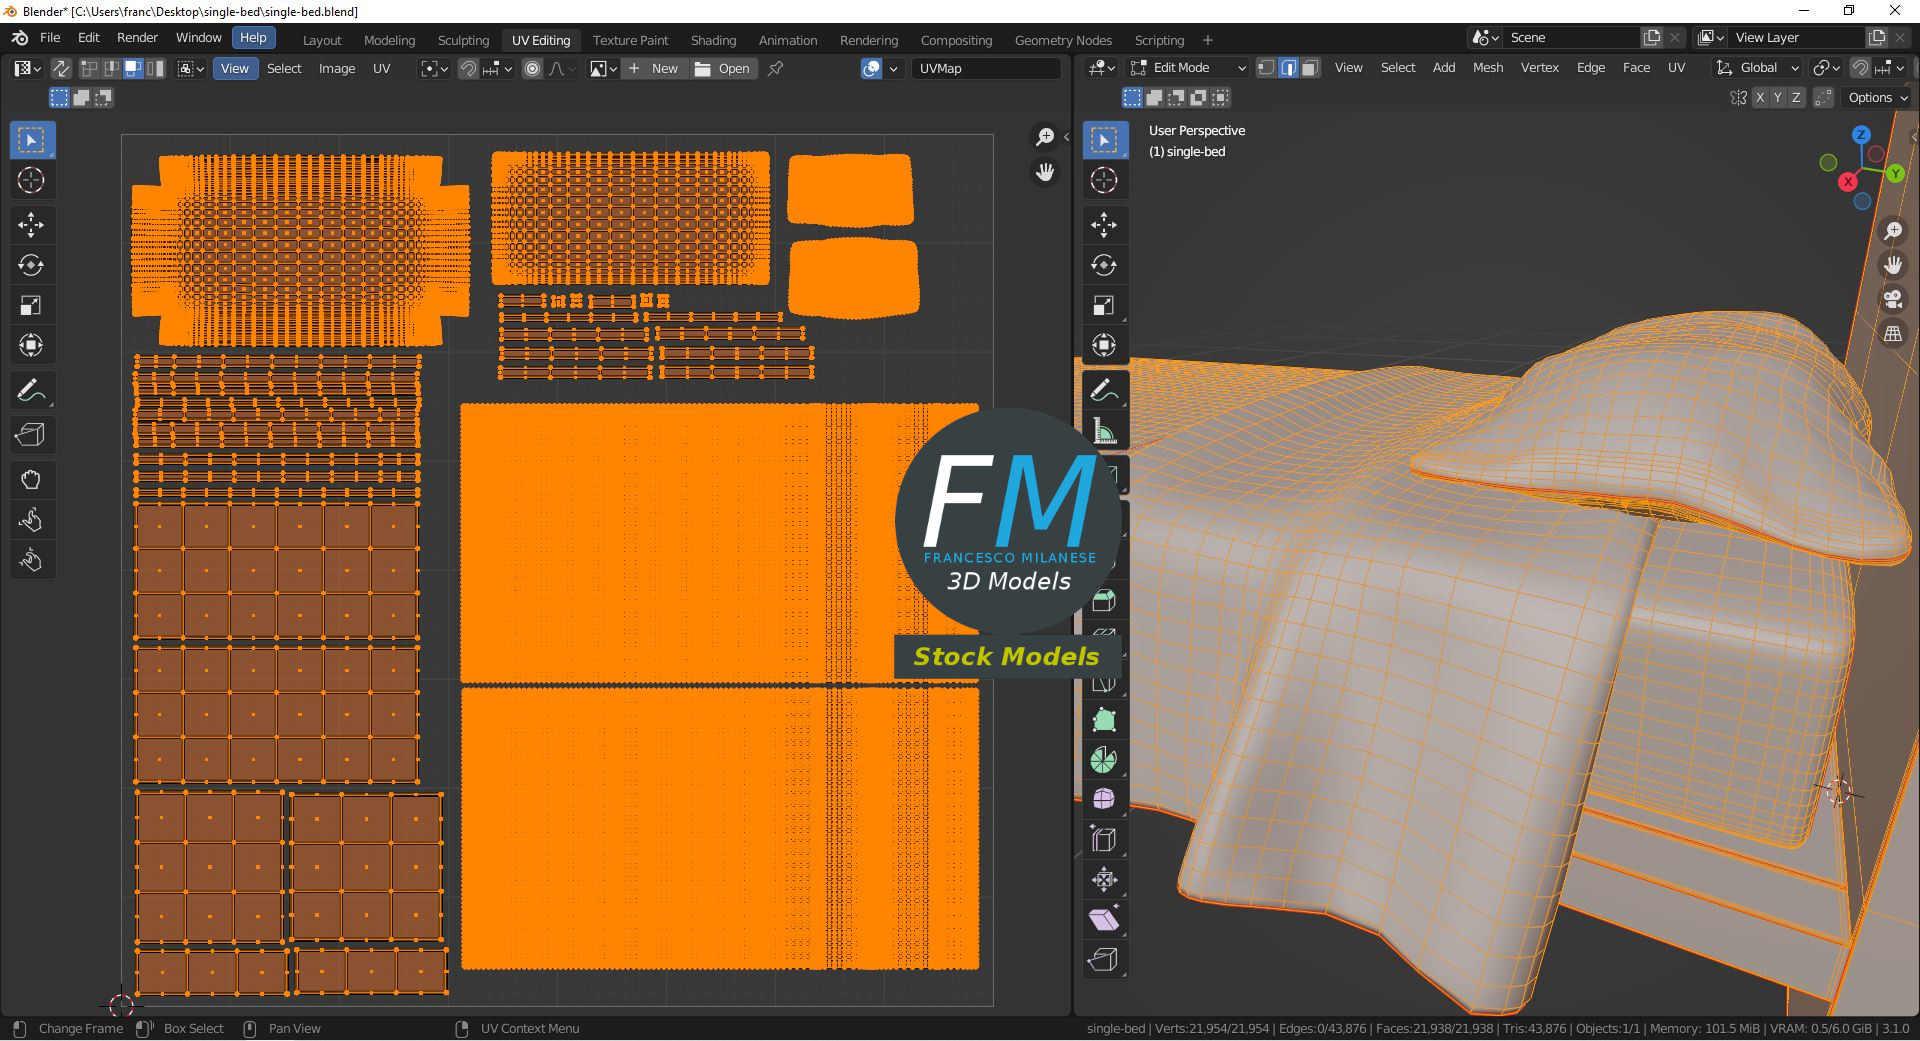Select the Grab sculpt tool in UV editor

(x=31, y=480)
